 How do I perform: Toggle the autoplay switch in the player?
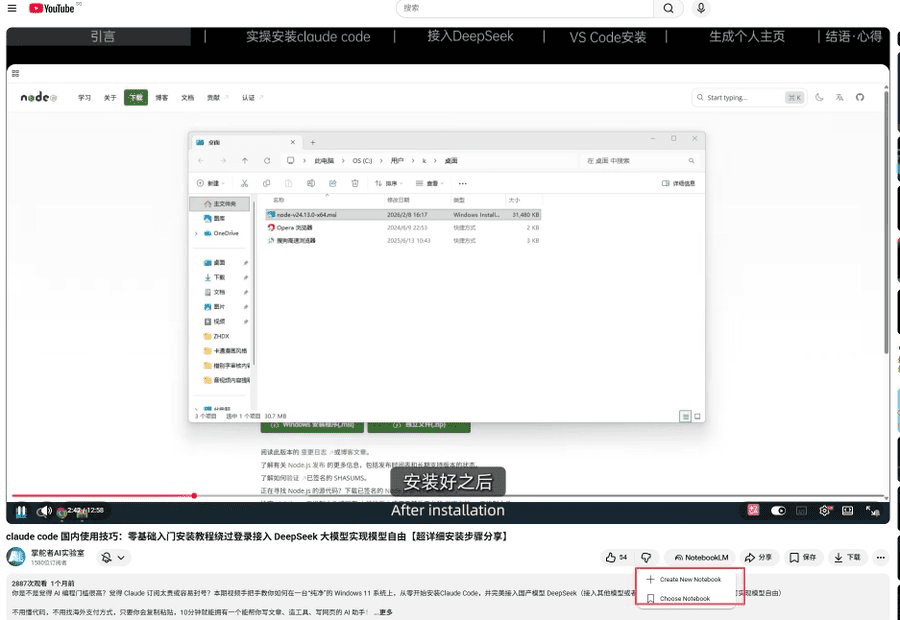[778, 510]
